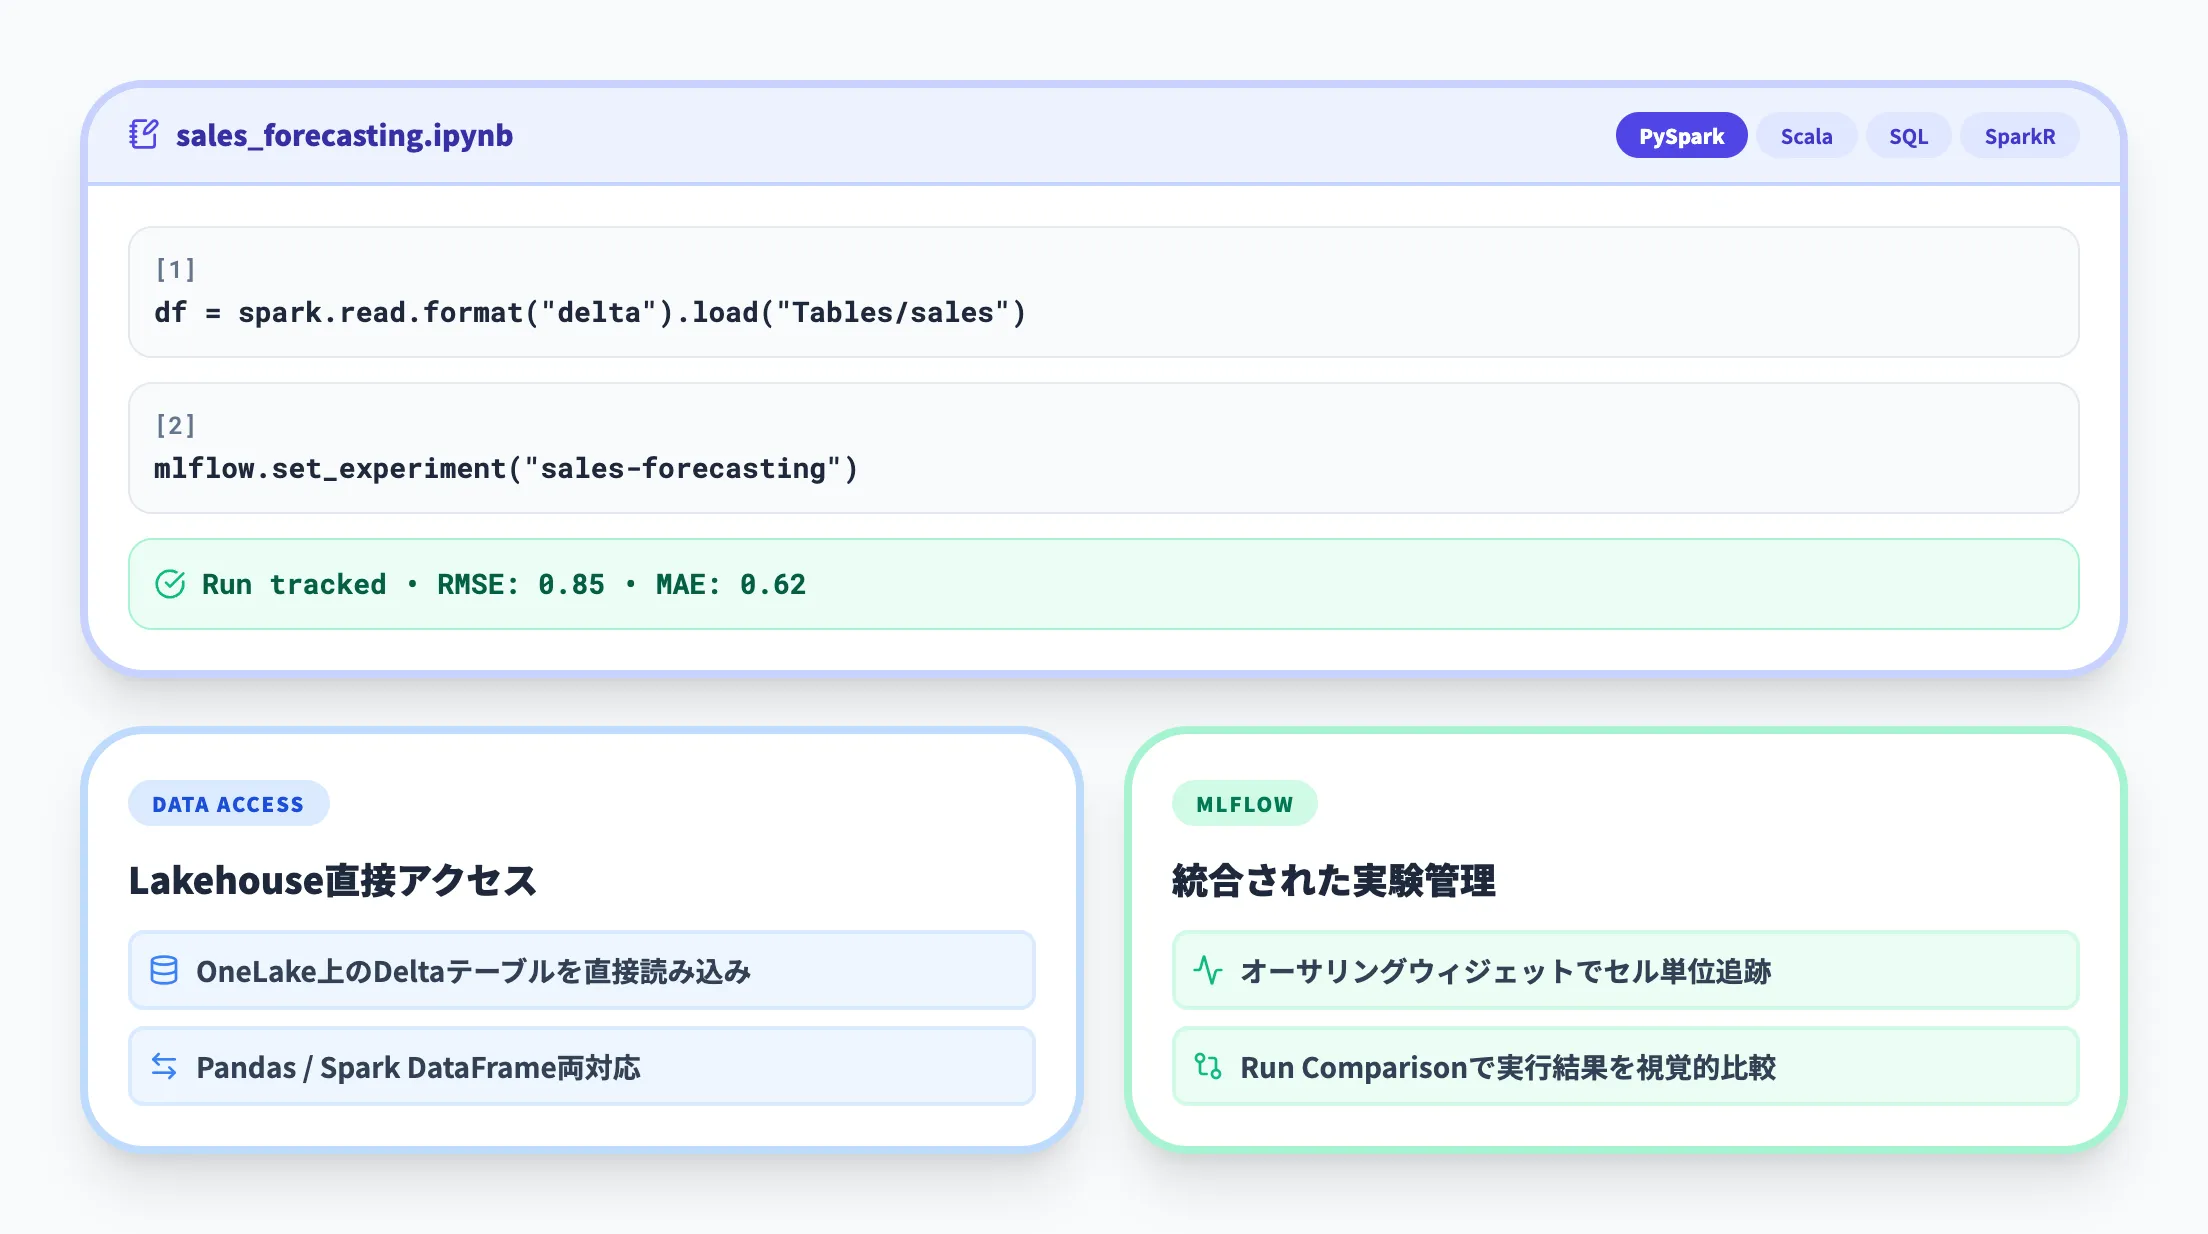The image size is (2208, 1234).
Task: Switch to the Scala language tab
Action: click(1806, 136)
